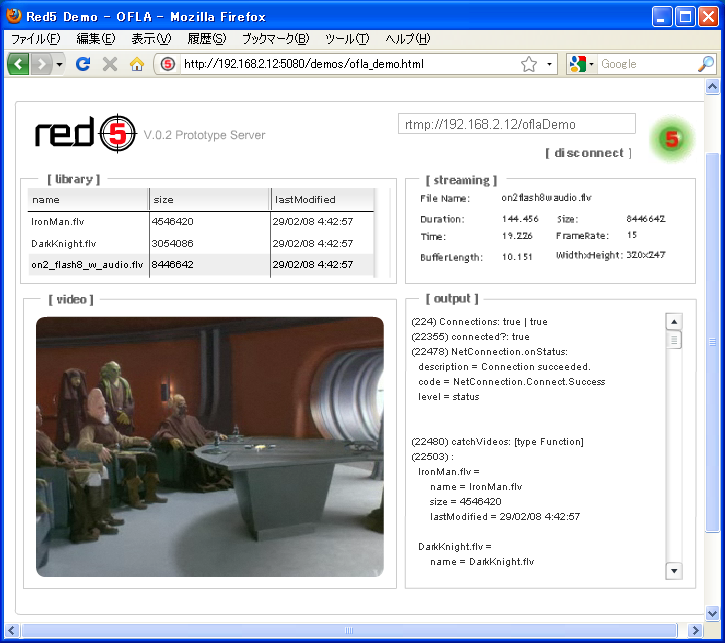Screen dimensions: 725x643
Task: Click the URL address field
Action: tap(349, 64)
